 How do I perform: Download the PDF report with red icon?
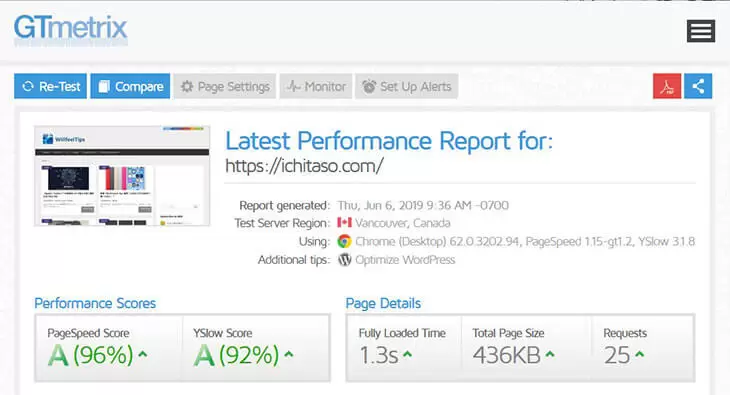tap(667, 86)
